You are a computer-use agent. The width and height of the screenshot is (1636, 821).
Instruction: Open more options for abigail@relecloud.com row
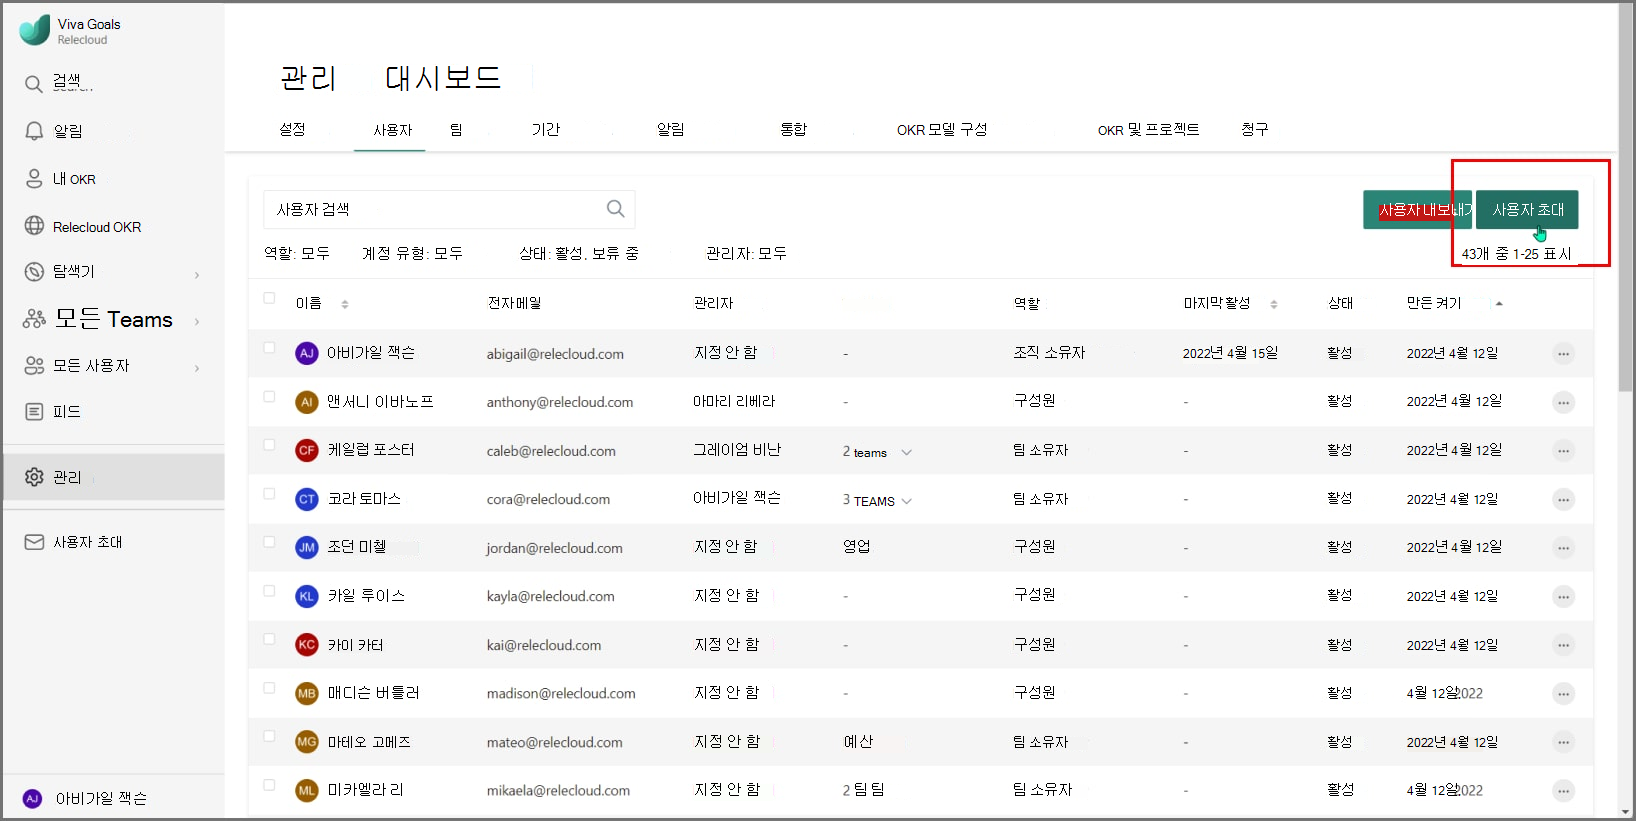(x=1563, y=354)
